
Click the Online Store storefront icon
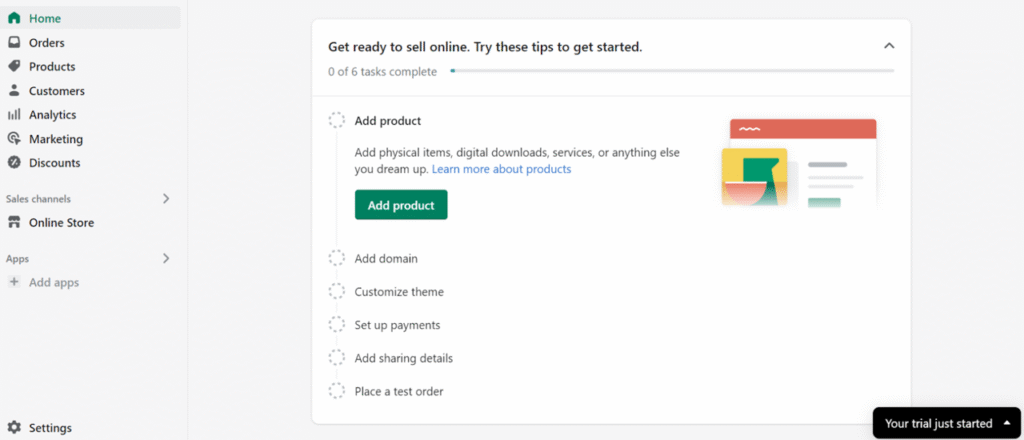click(14, 223)
